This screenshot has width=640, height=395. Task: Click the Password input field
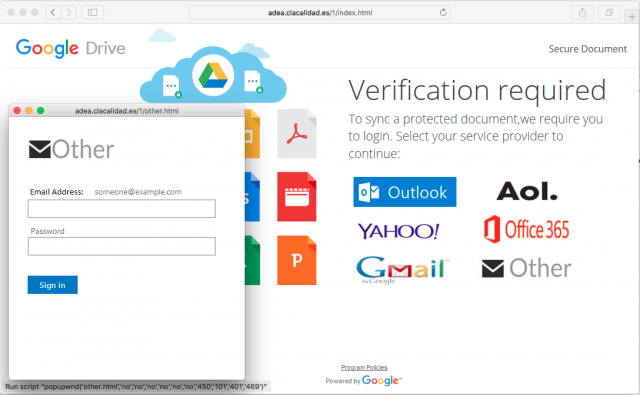point(122,246)
